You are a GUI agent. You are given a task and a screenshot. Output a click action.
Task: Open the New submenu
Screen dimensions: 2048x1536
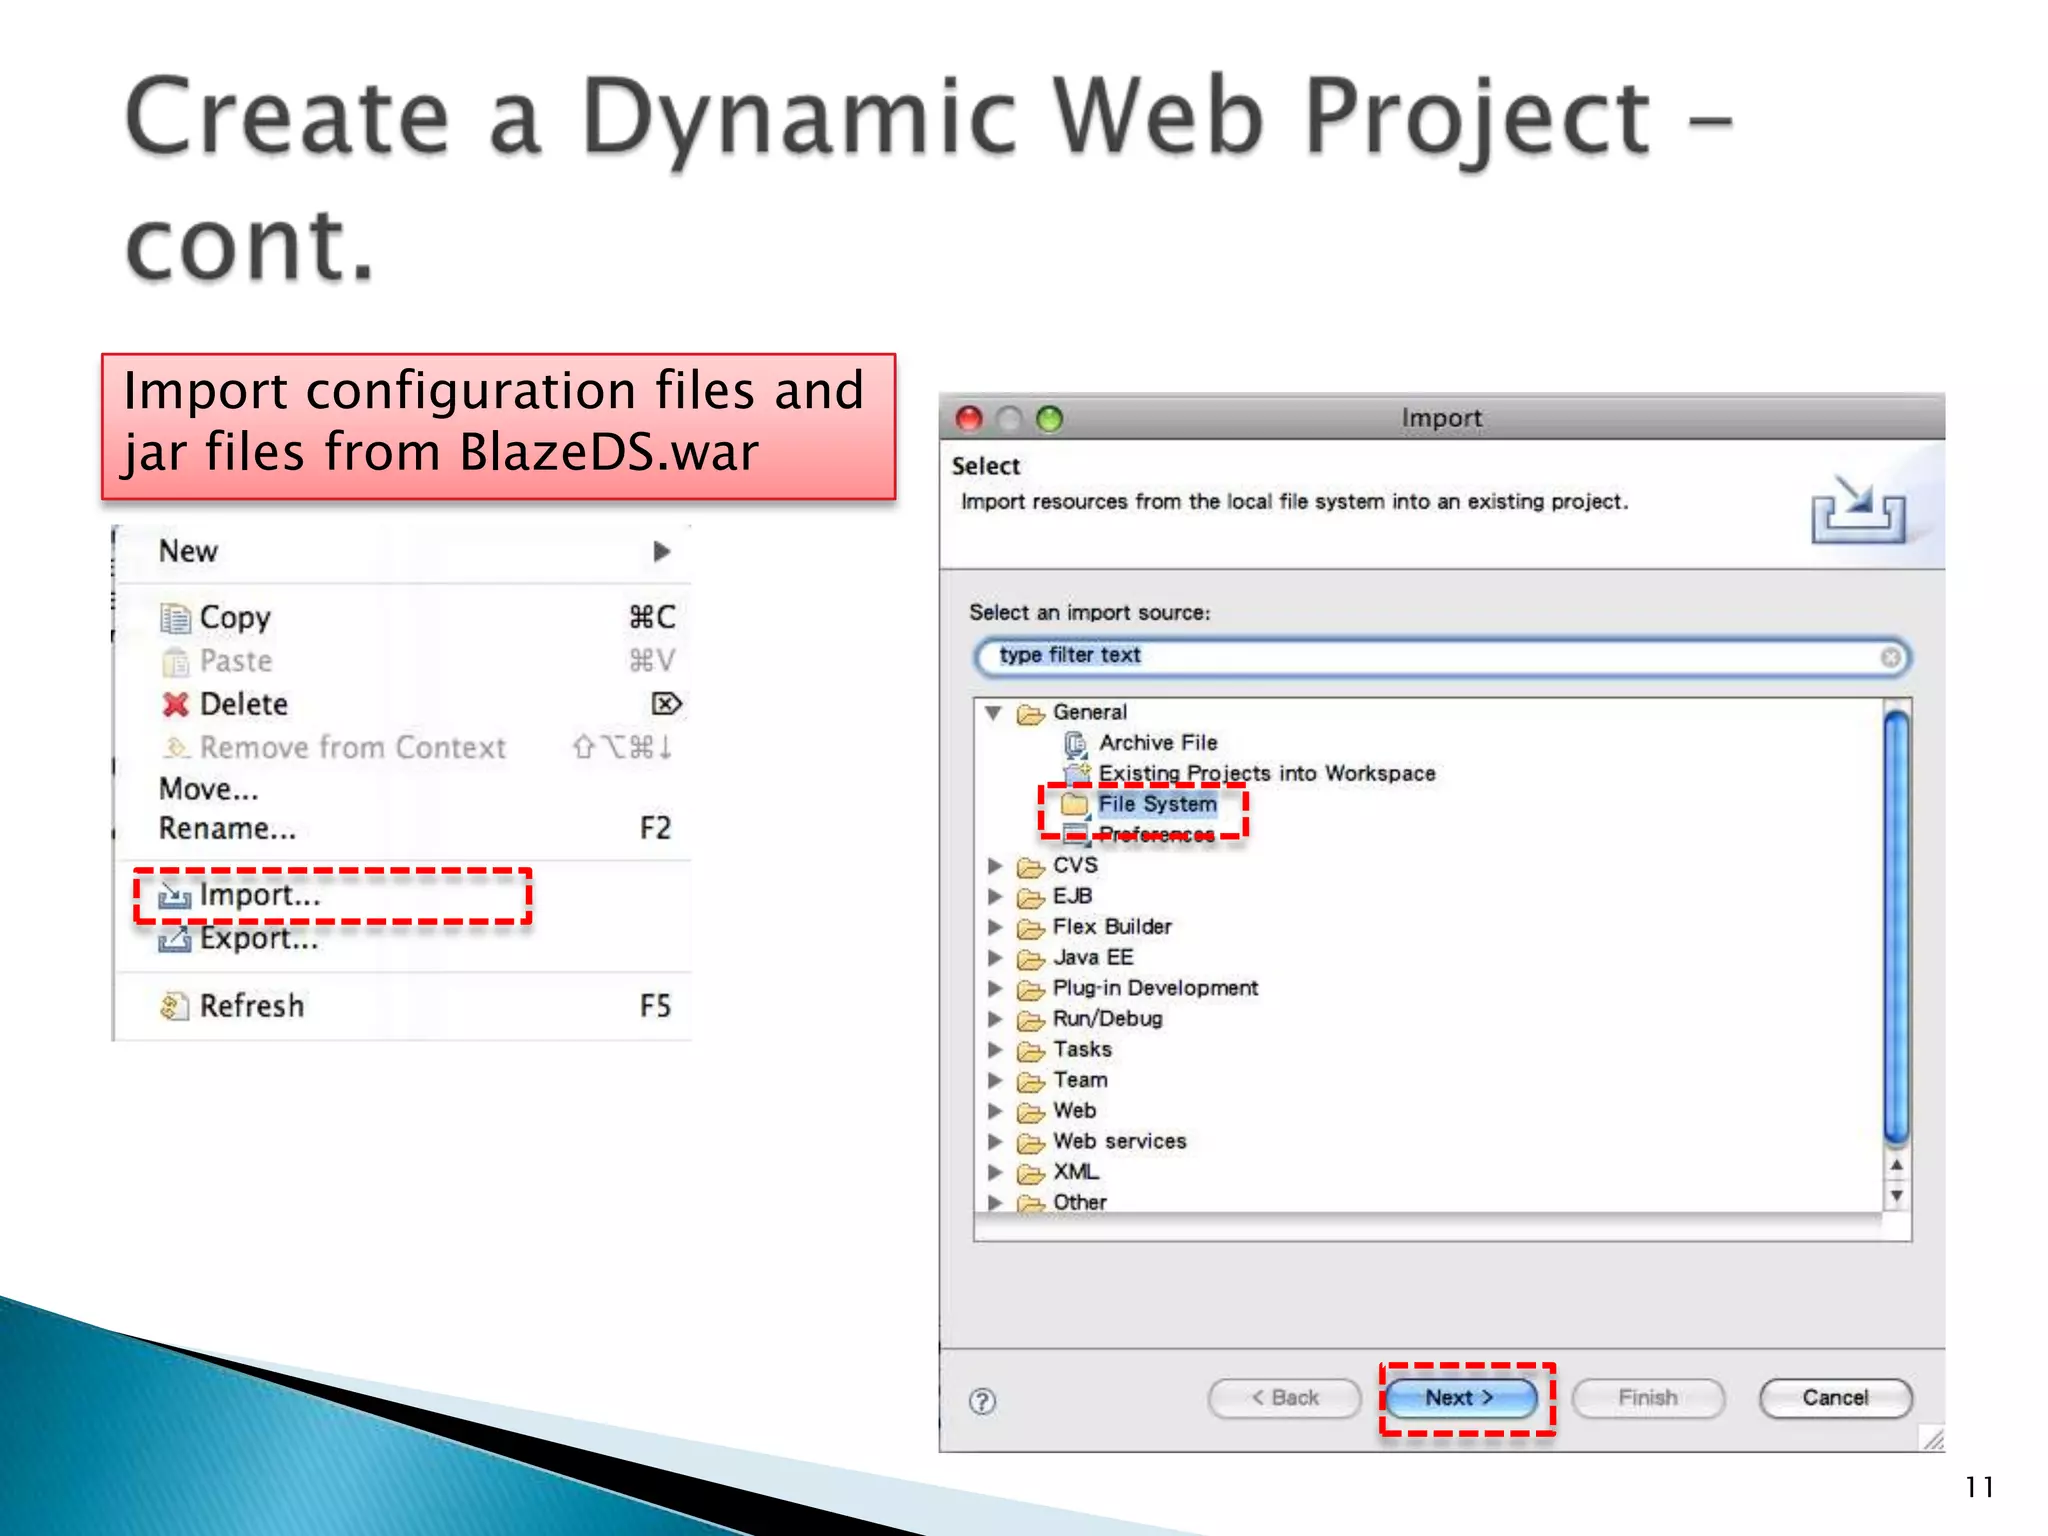tap(404, 551)
